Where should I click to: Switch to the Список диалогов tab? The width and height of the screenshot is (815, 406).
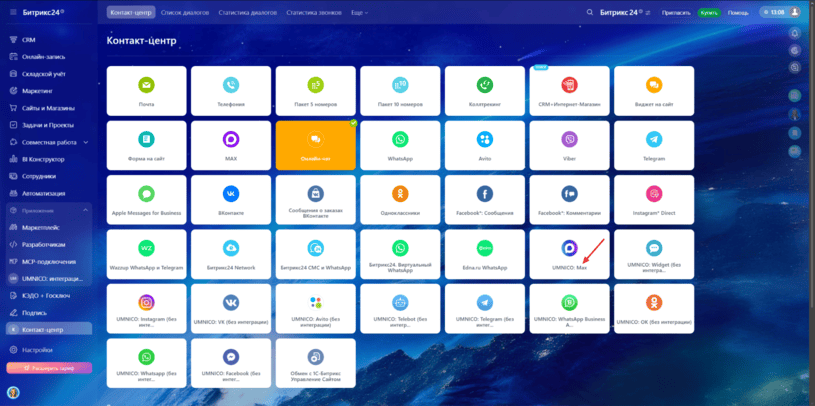point(187,13)
